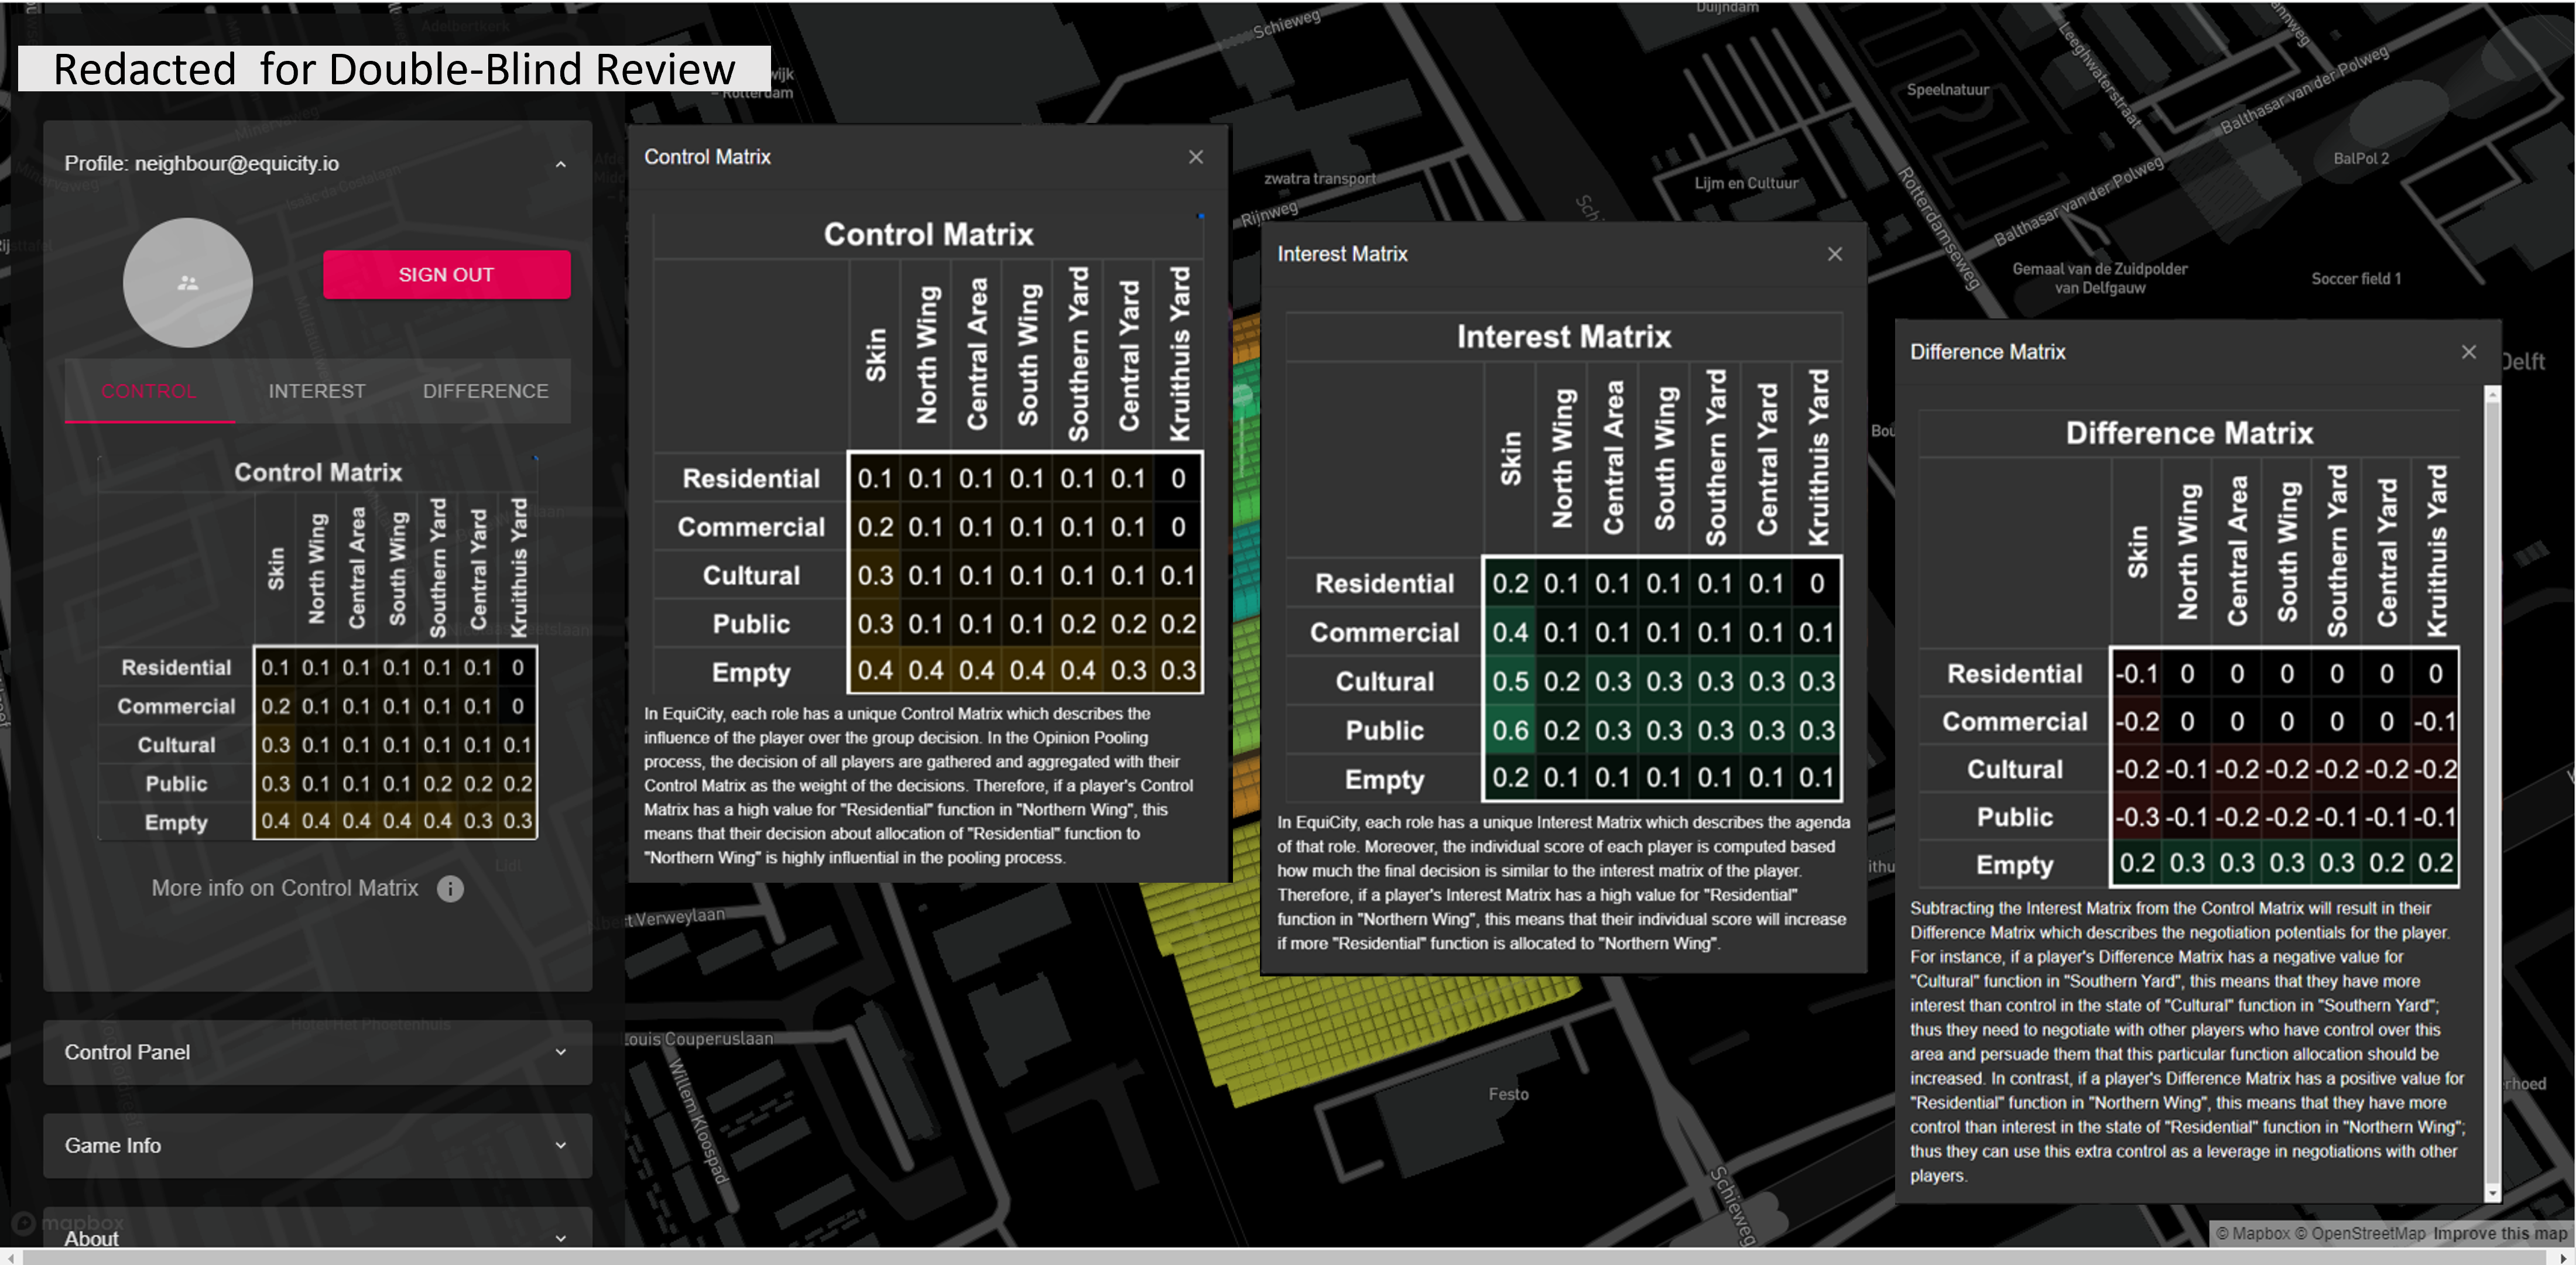Open the Improve this map link
The image size is (2576, 1265).
(2499, 1233)
